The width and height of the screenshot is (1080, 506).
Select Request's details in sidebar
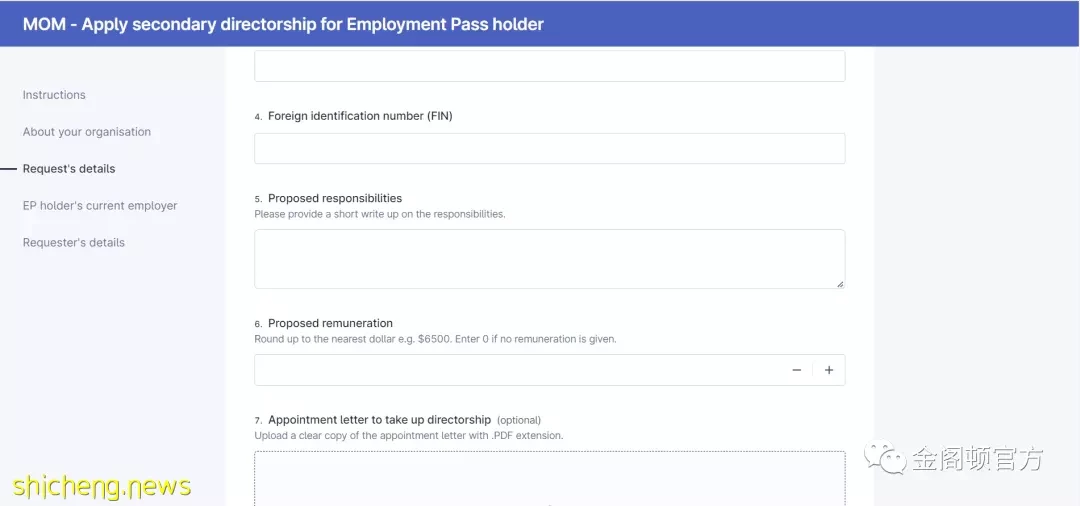click(x=69, y=169)
